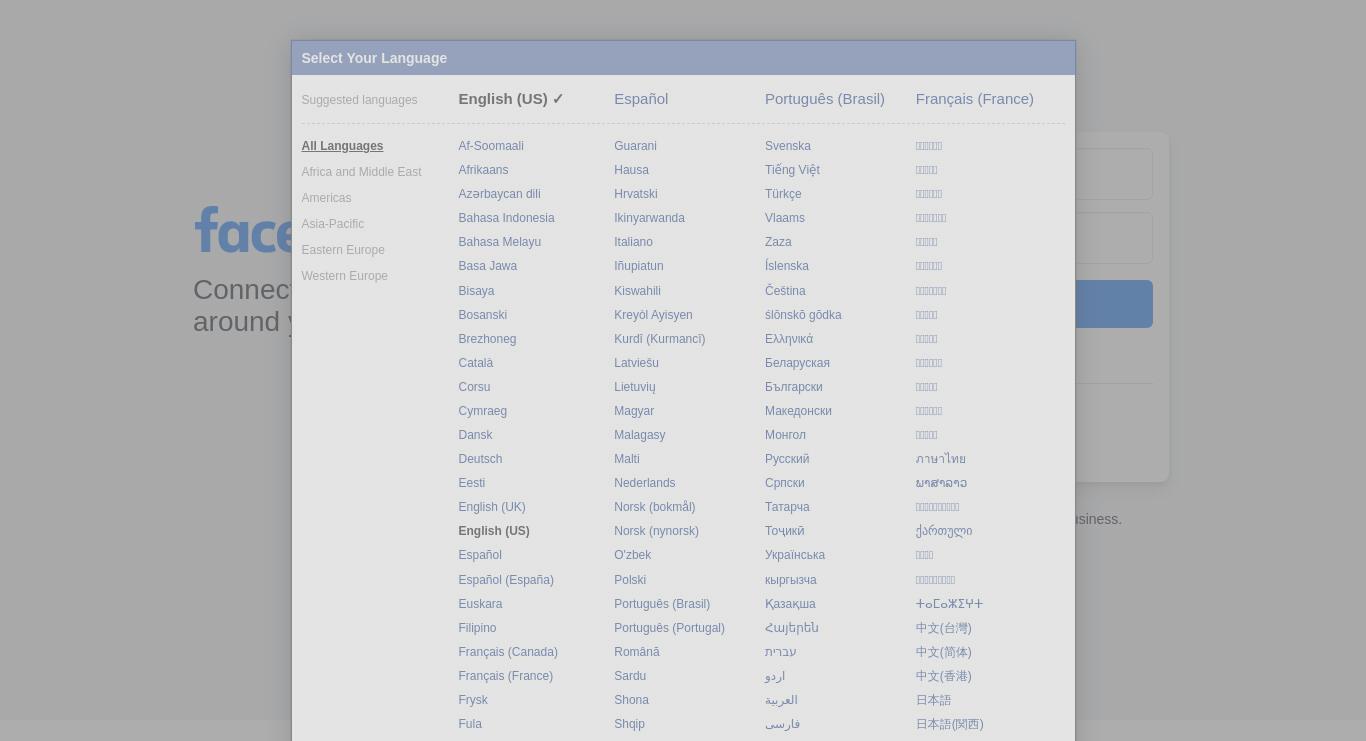
Task: Pick suggested language Español in top row
Action: pos(641,99)
